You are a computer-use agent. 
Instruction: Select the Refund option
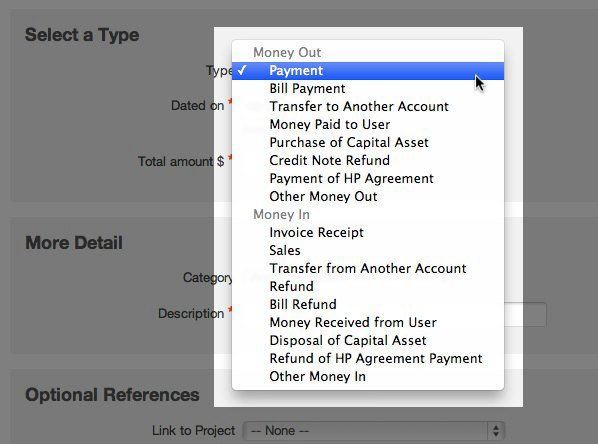[368, 286]
